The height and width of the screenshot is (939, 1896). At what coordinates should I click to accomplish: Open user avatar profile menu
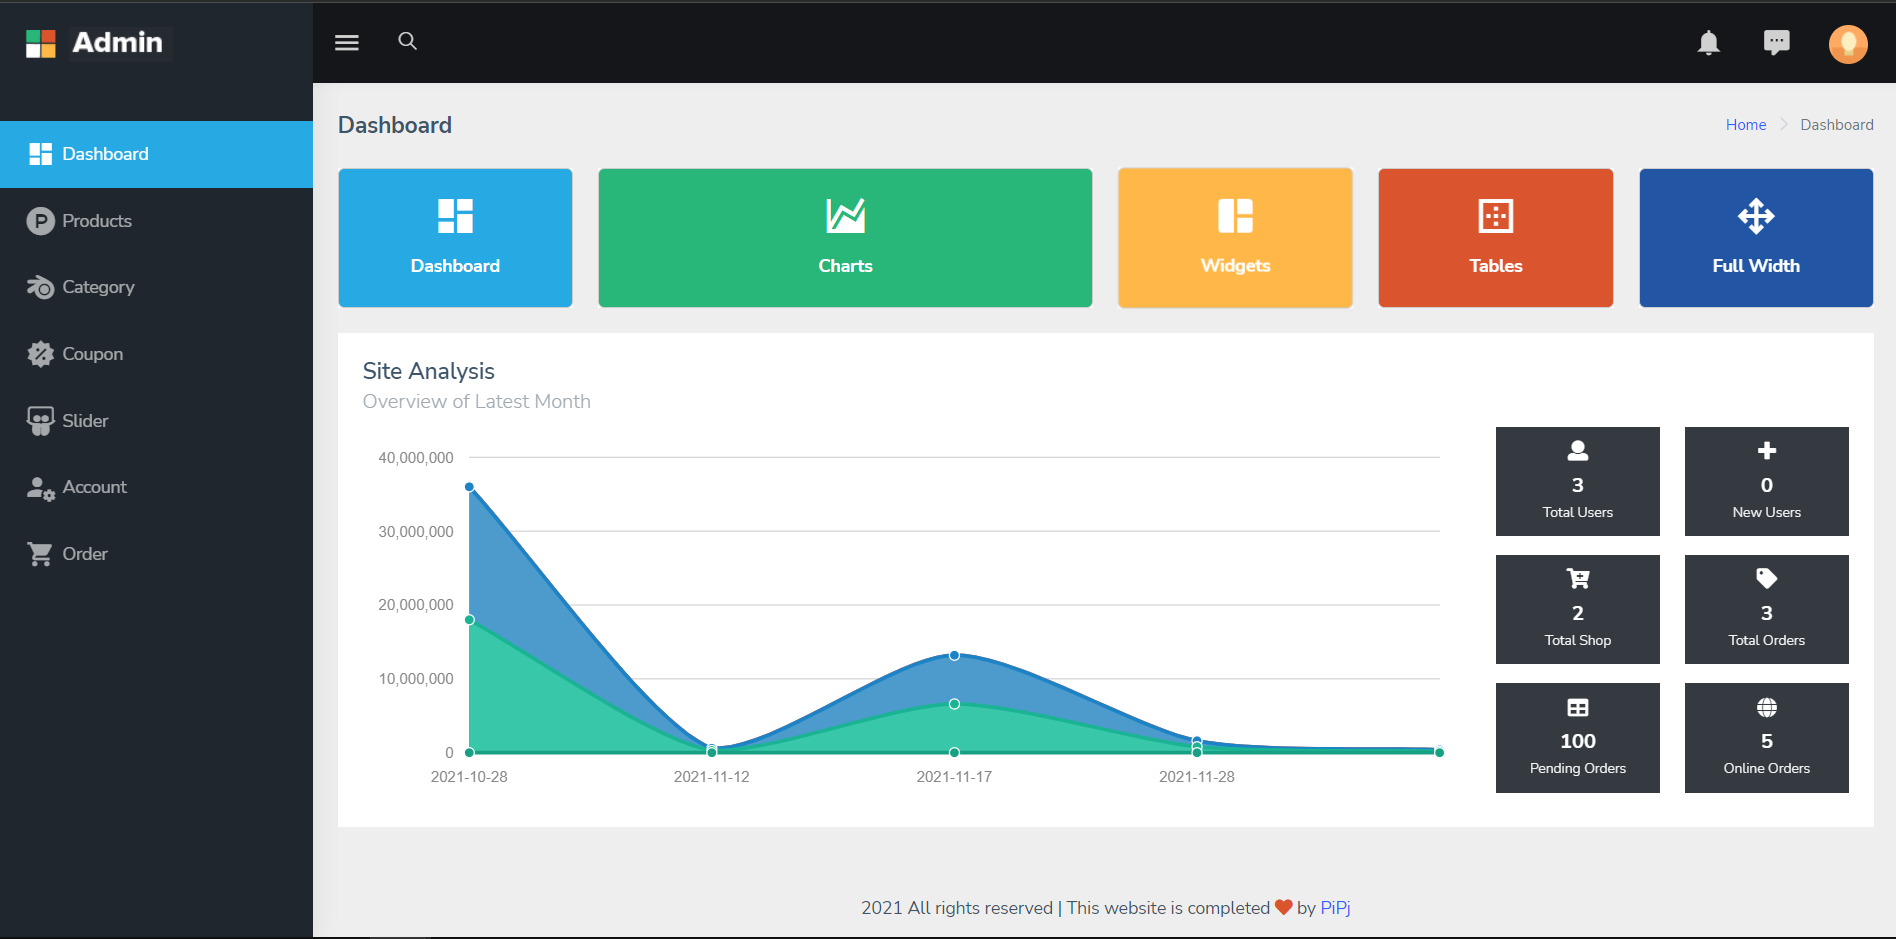pos(1848,44)
